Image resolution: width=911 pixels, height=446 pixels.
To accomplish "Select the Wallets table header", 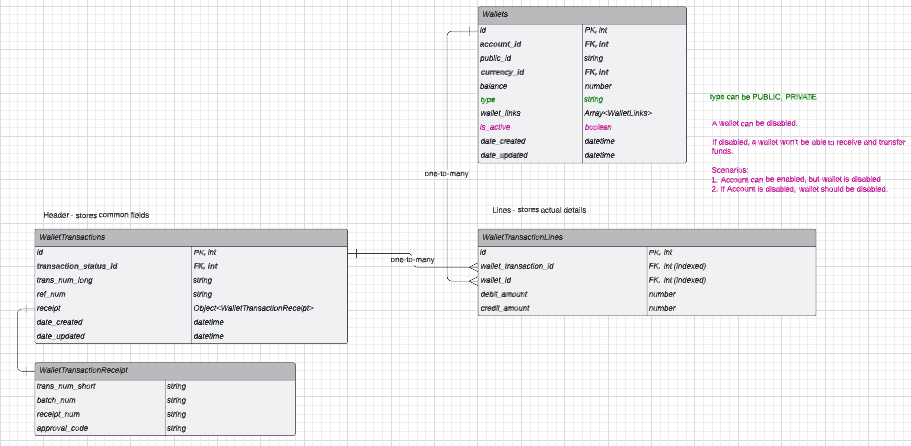I will 582,15.
